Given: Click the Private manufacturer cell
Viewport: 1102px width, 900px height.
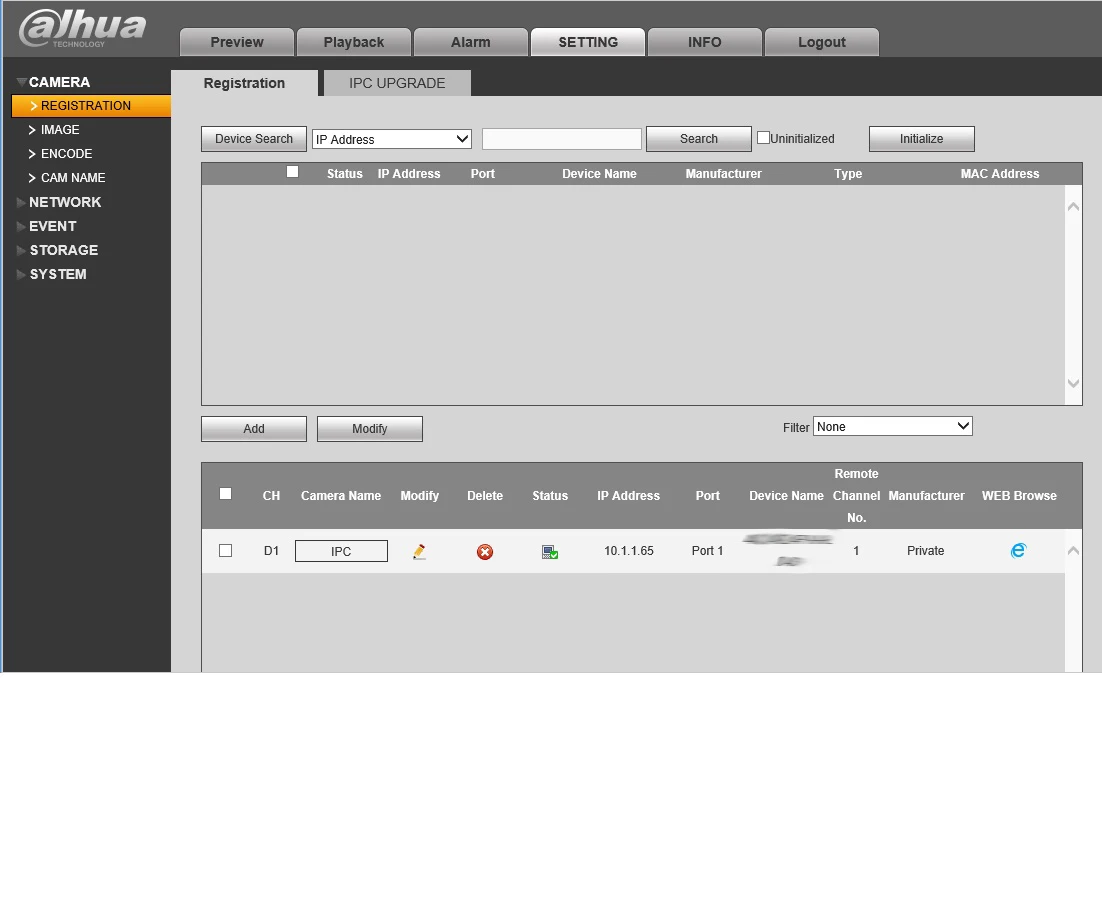Looking at the screenshot, I should coord(925,551).
